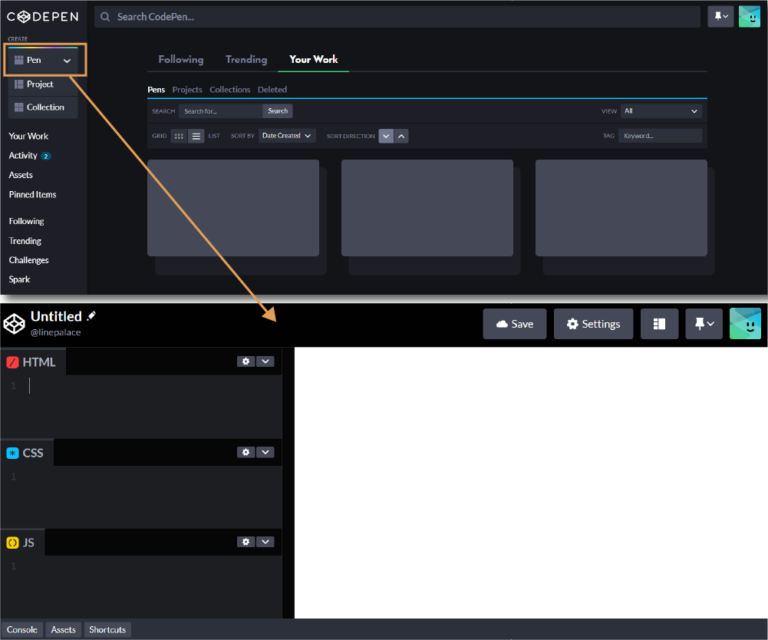Click the Activity count badge 2
Screen dimensions: 768x640
coord(46,156)
